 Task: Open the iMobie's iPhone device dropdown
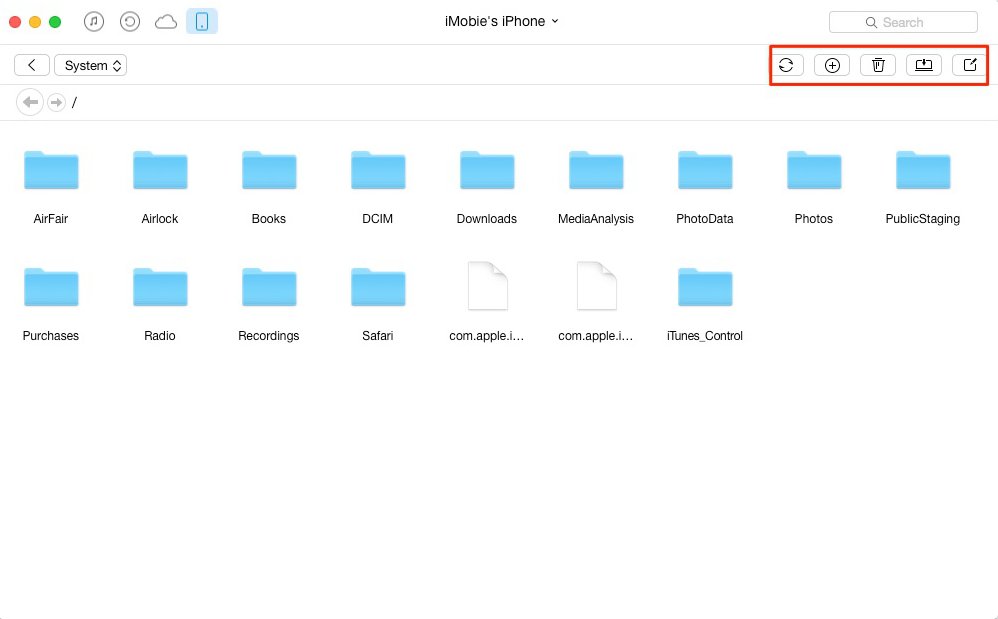(x=502, y=21)
